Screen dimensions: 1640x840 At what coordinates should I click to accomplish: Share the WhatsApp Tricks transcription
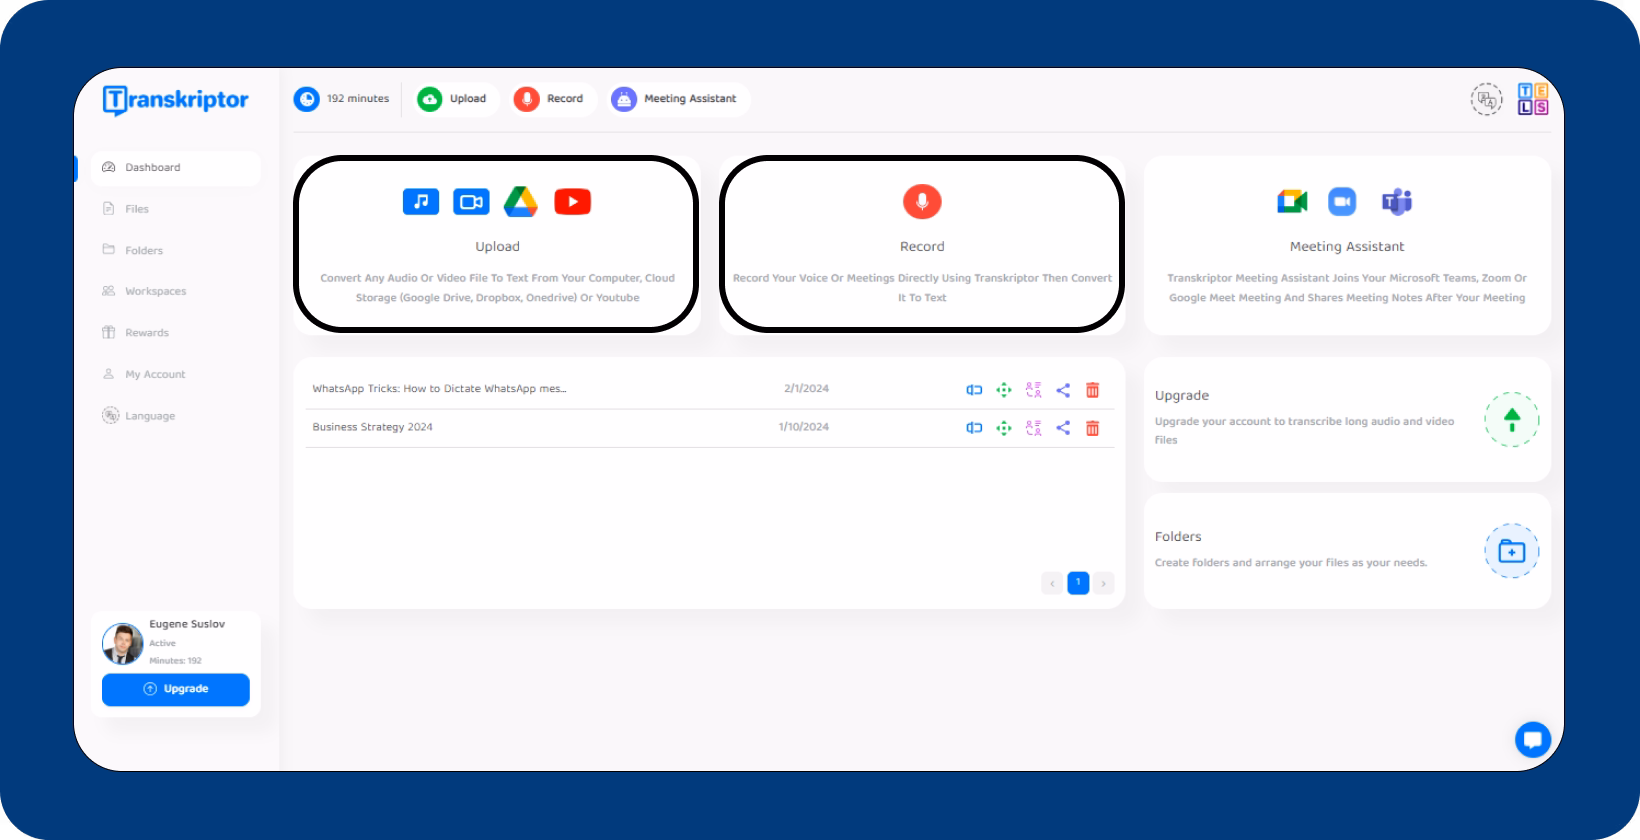[x=1063, y=390]
